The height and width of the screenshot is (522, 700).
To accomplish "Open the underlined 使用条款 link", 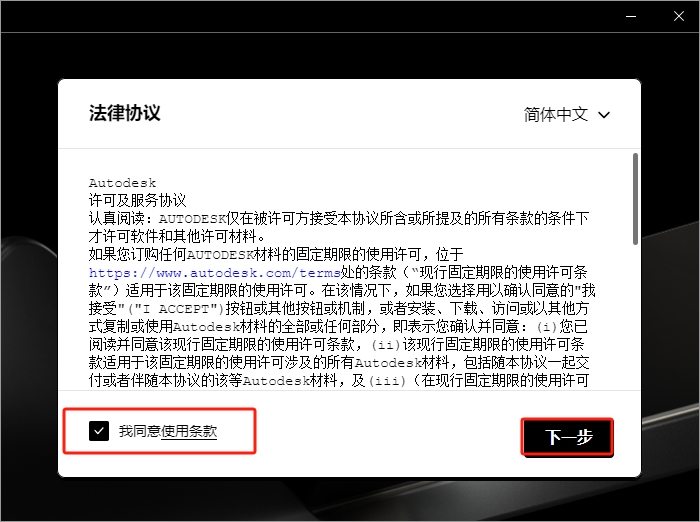I will [x=189, y=431].
